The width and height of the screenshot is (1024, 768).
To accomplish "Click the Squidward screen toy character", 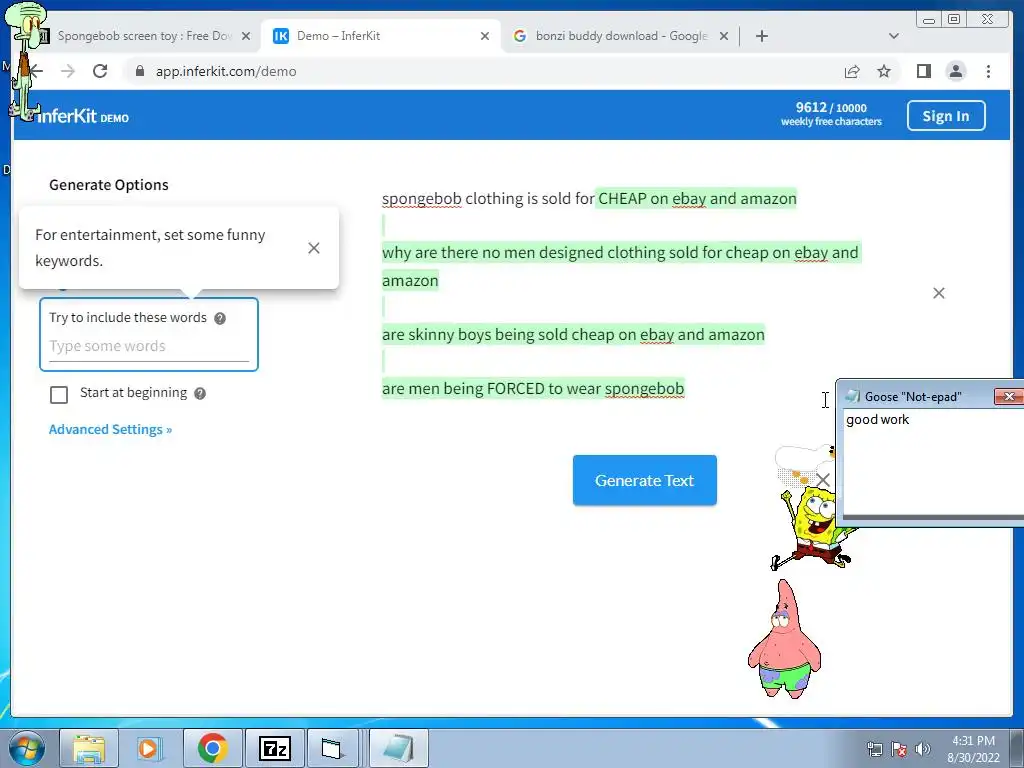I will pos(25,62).
